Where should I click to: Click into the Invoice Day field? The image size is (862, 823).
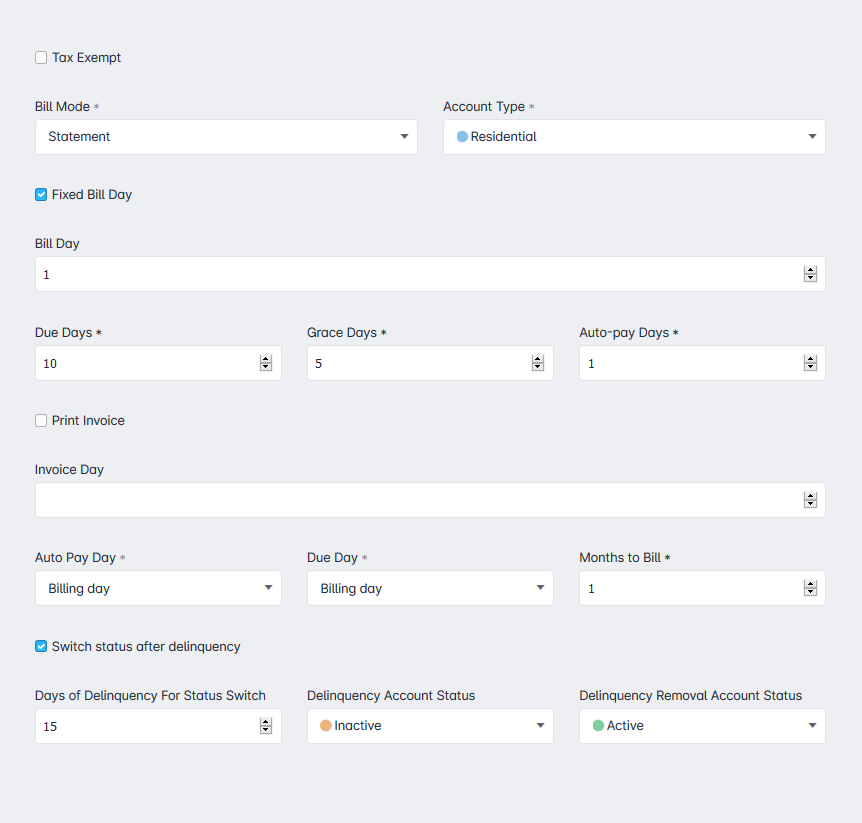[418, 500]
